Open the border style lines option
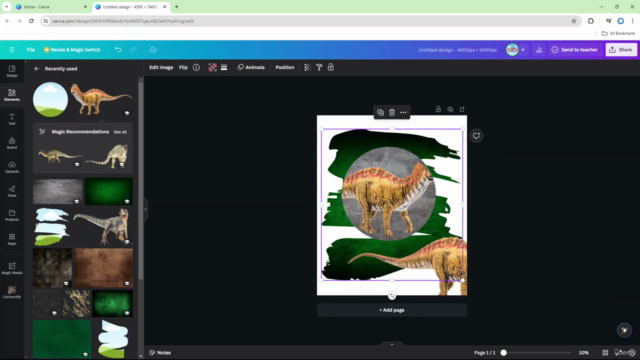Viewport: 640px width, 360px height. [224, 67]
